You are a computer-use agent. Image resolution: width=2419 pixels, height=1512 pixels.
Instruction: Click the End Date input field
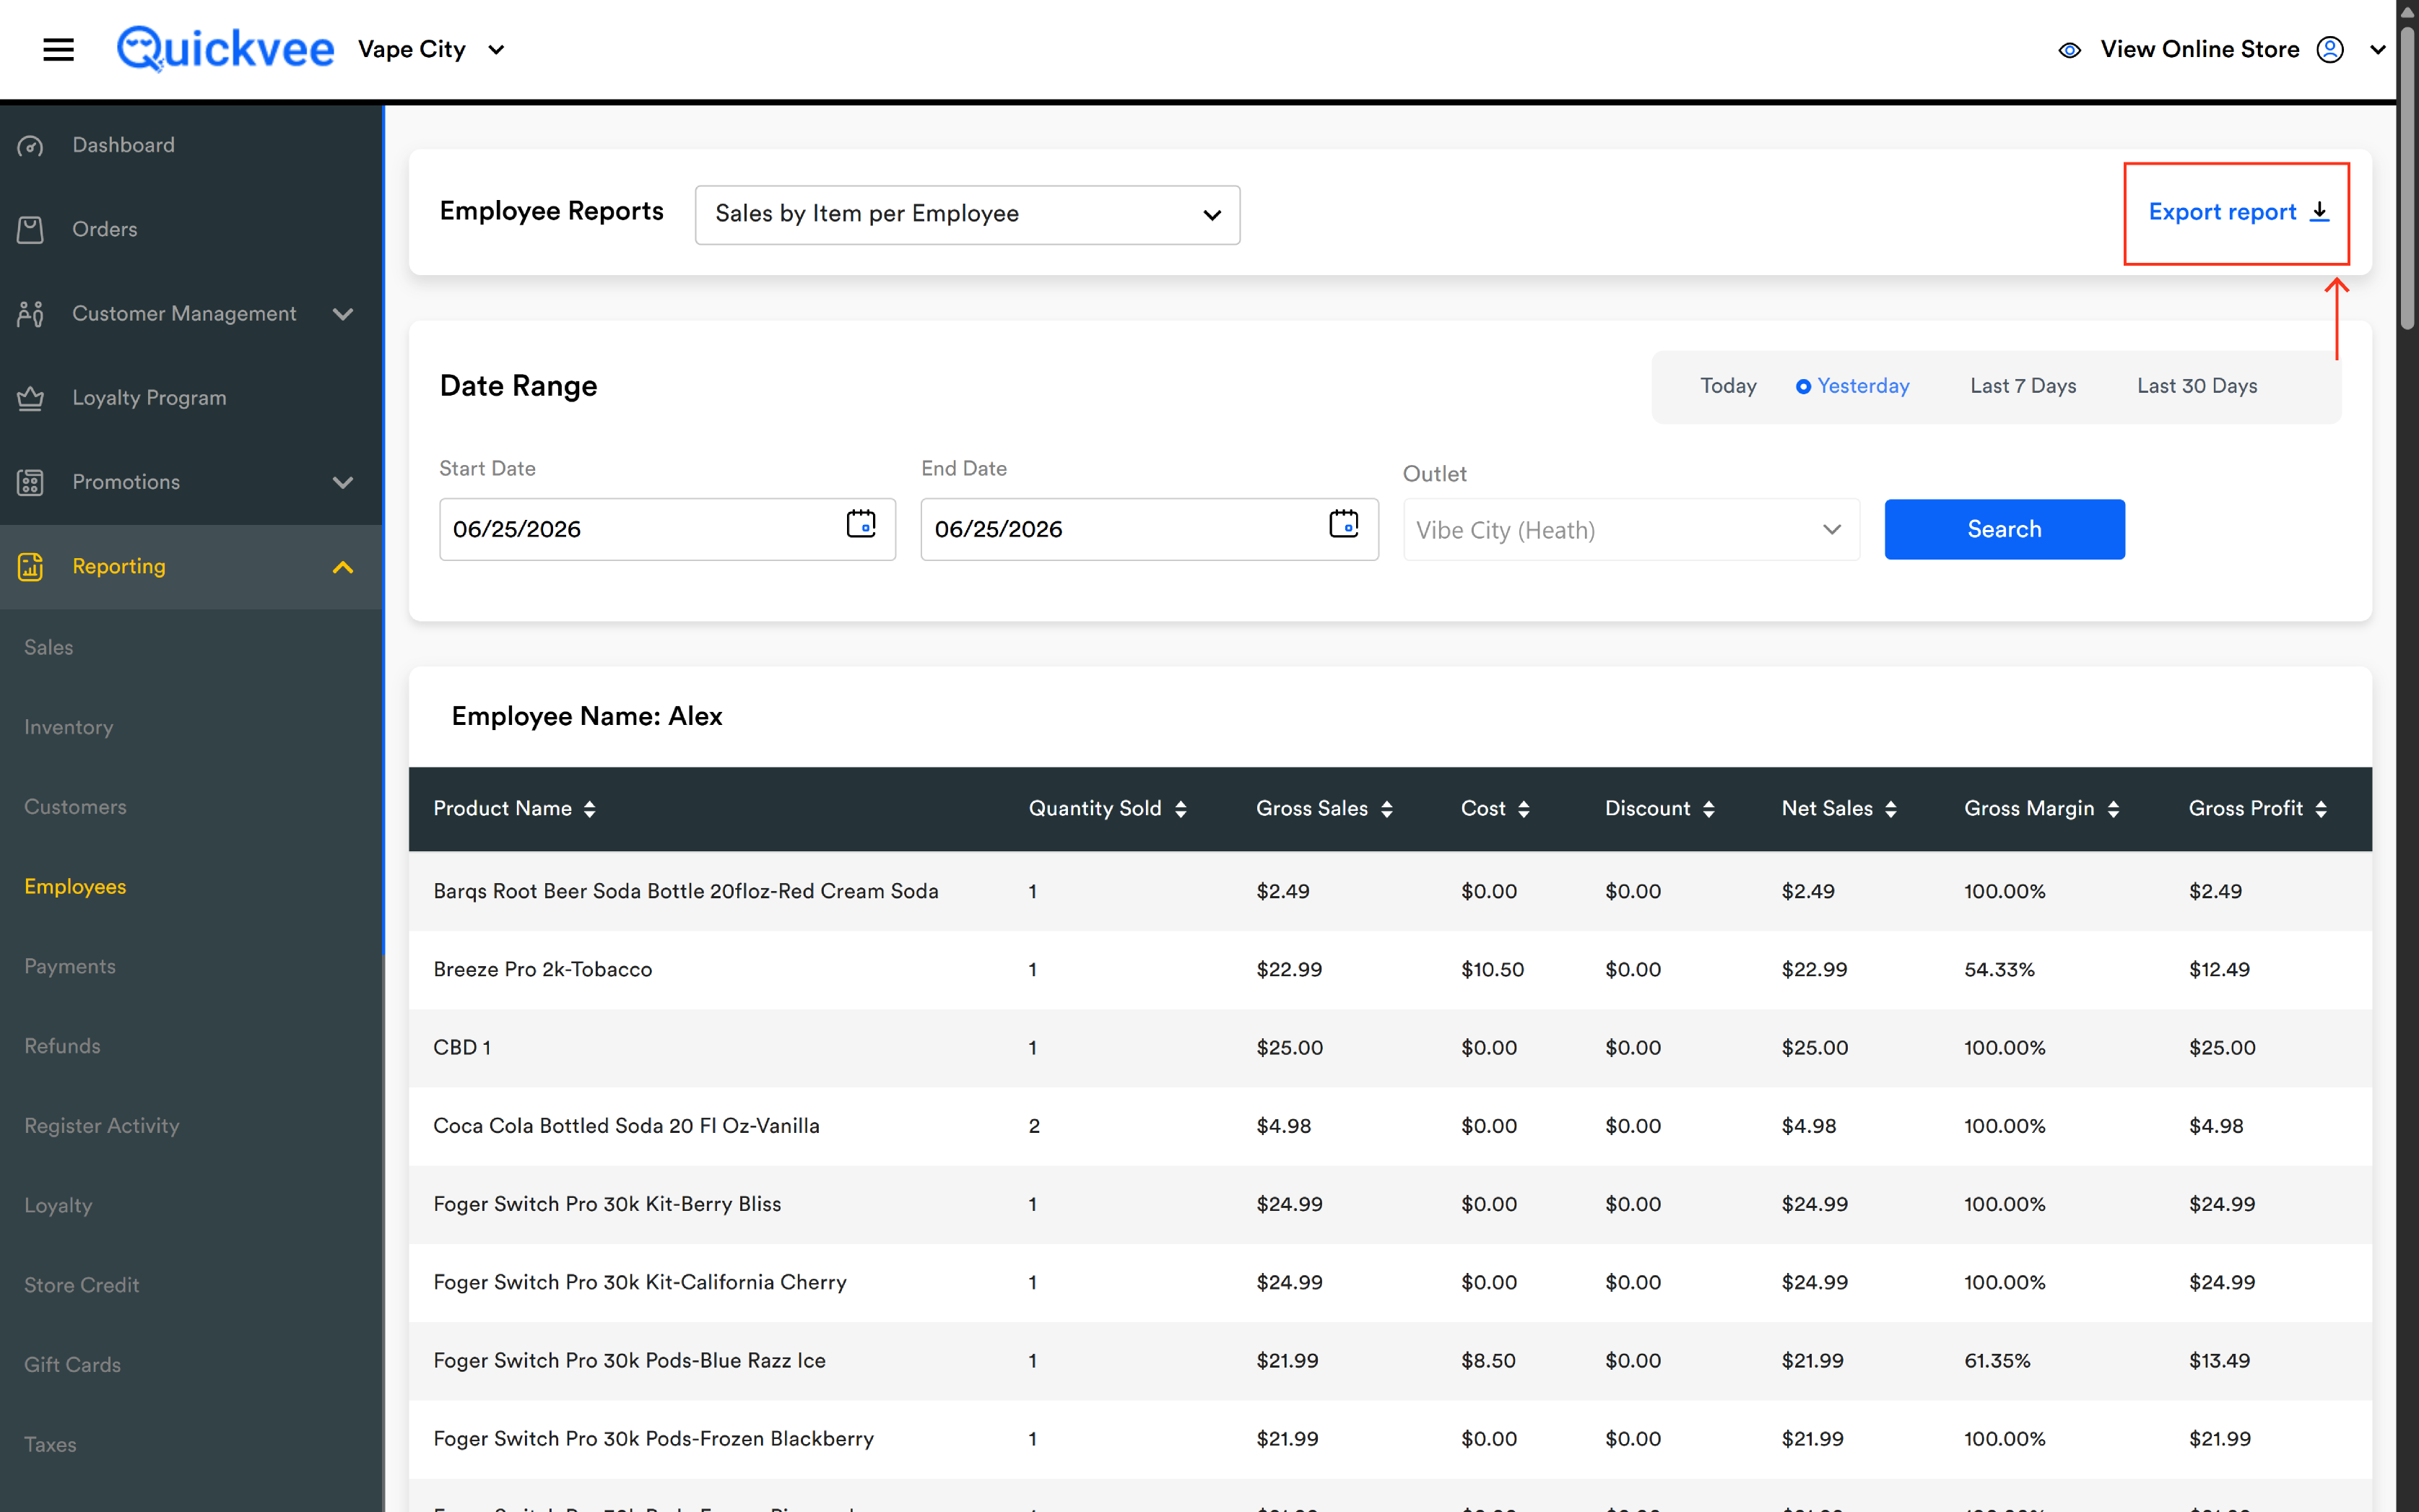(x=1149, y=529)
